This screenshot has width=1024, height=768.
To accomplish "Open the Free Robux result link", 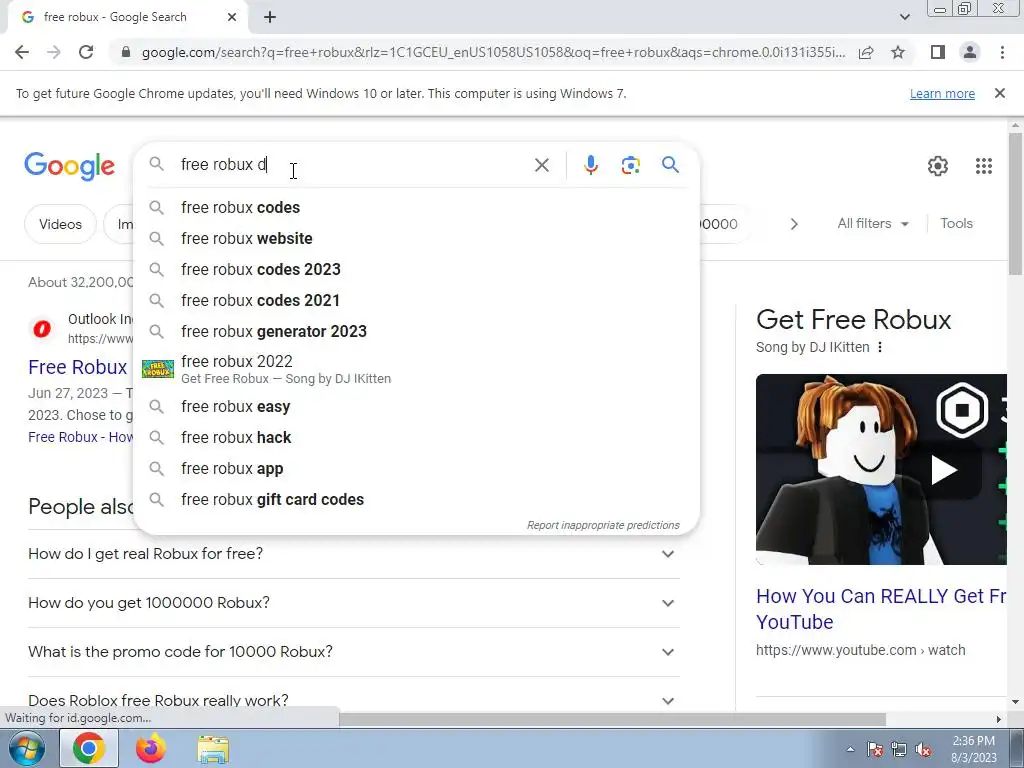I will click(78, 367).
